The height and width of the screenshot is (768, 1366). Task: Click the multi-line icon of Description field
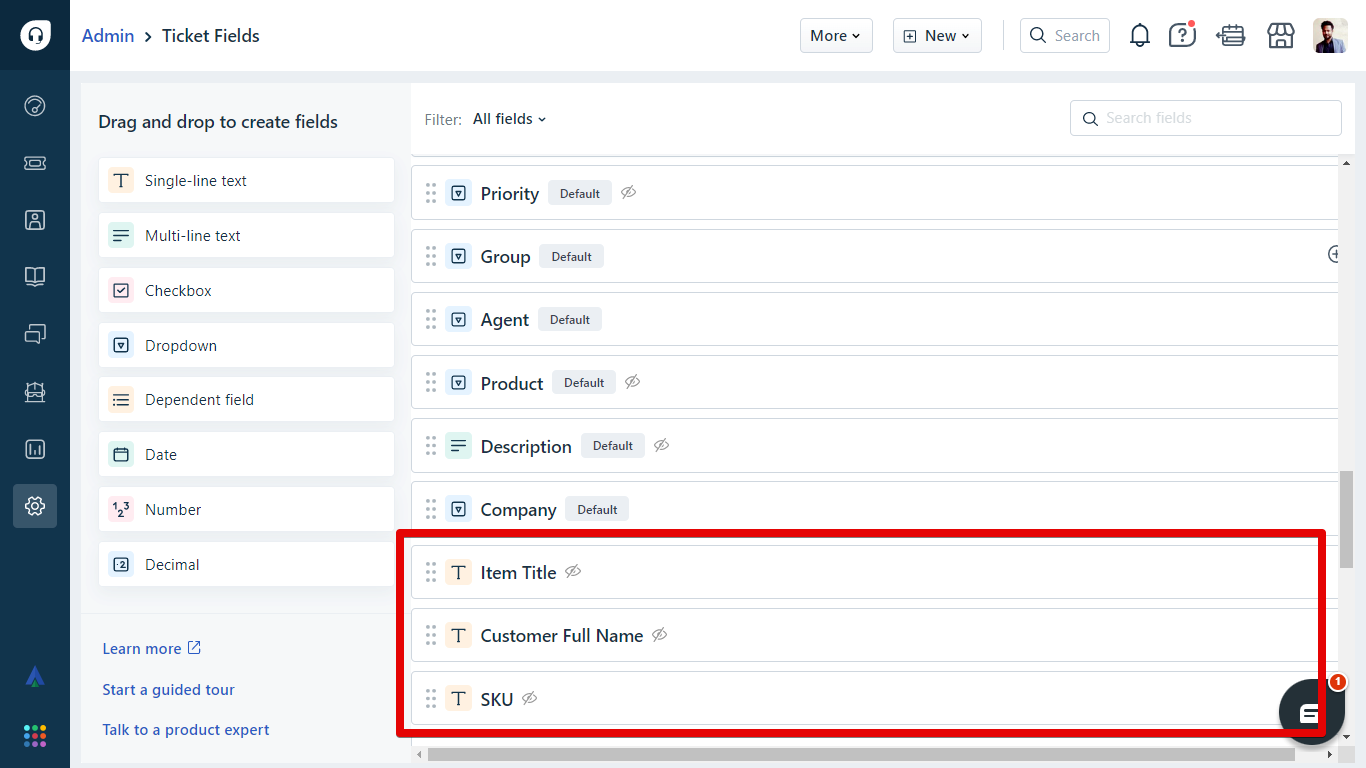click(458, 446)
